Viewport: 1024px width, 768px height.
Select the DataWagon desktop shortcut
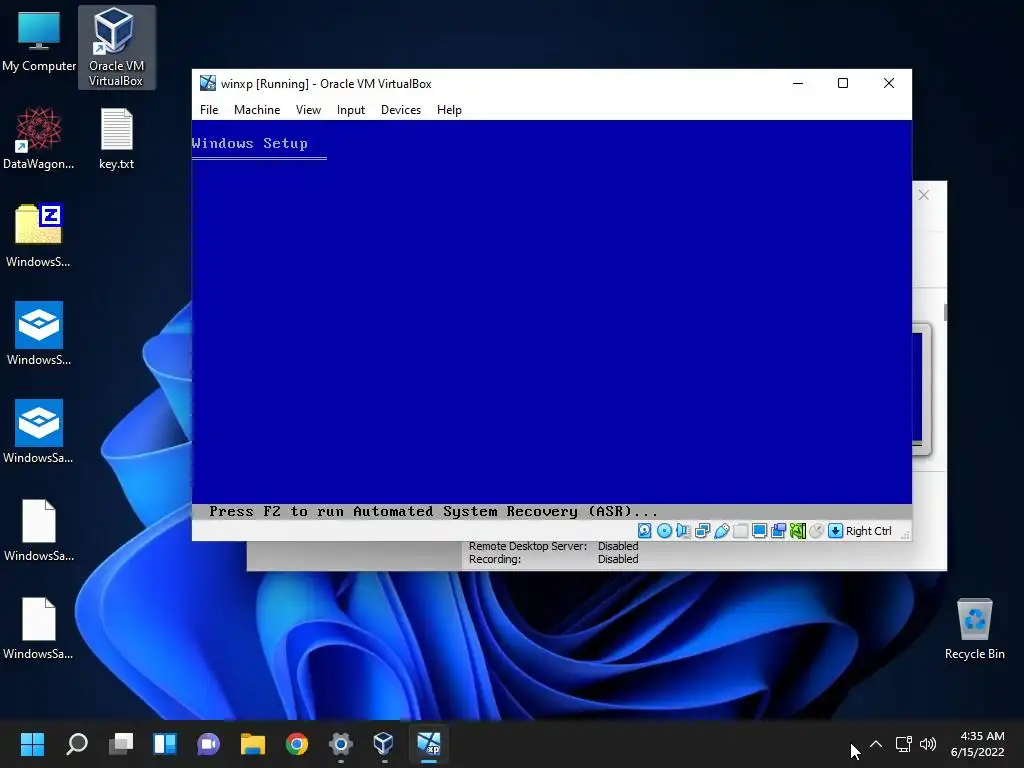click(x=39, y=139)
